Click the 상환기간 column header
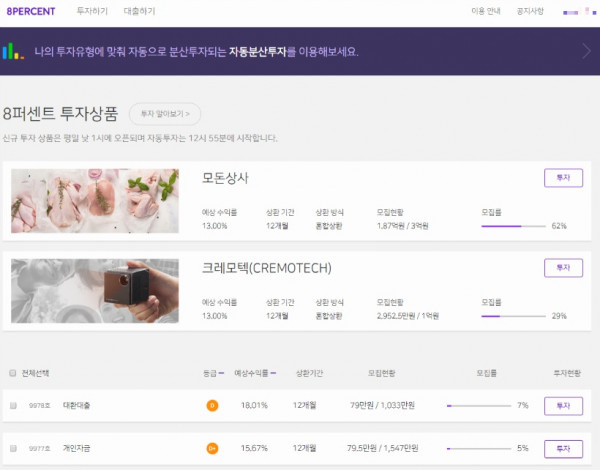This screenshot has width=600, height=470. [309, 373]
